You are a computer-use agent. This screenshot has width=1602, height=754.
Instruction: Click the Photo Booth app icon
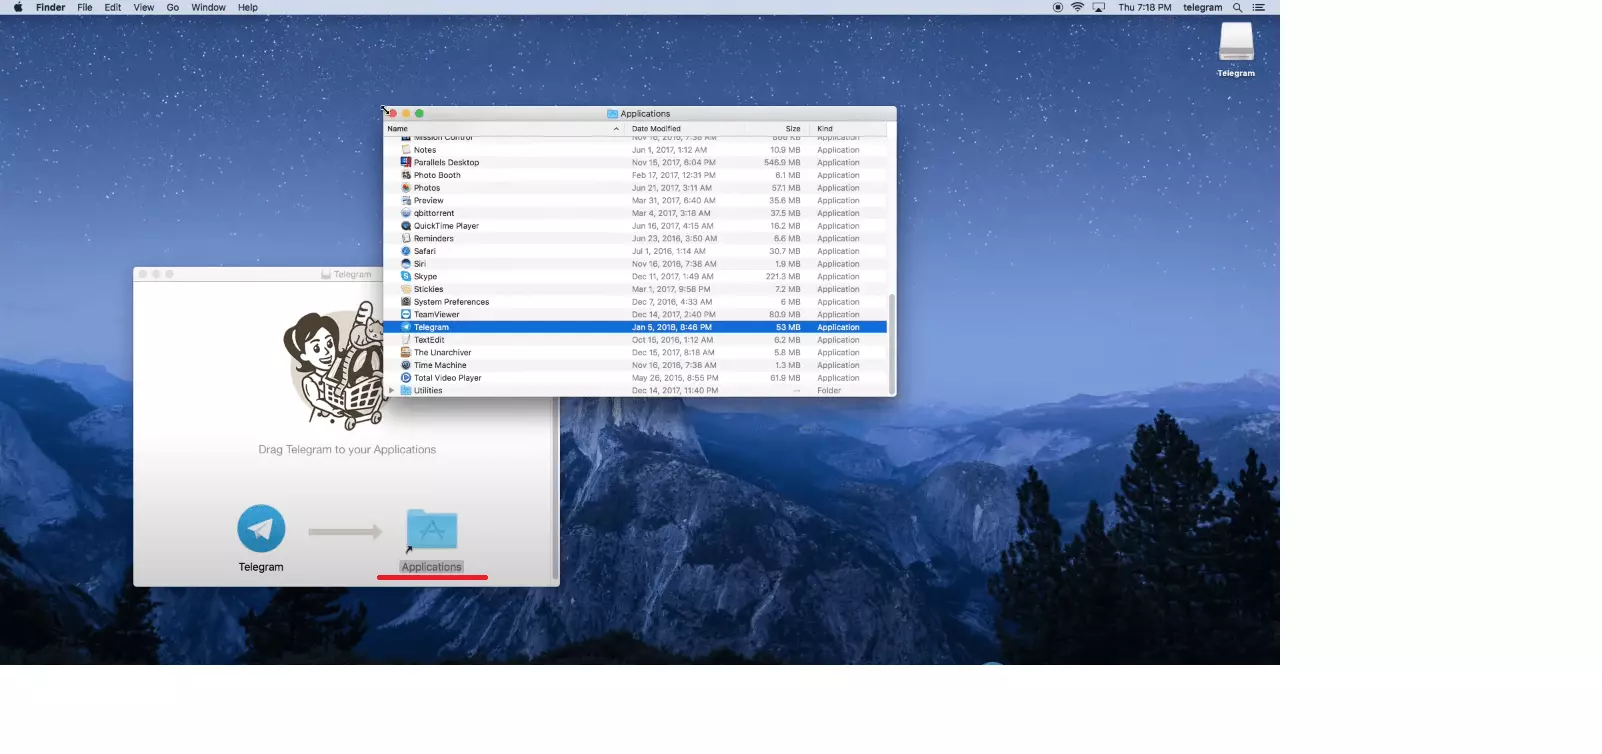(x=406, y=175)
